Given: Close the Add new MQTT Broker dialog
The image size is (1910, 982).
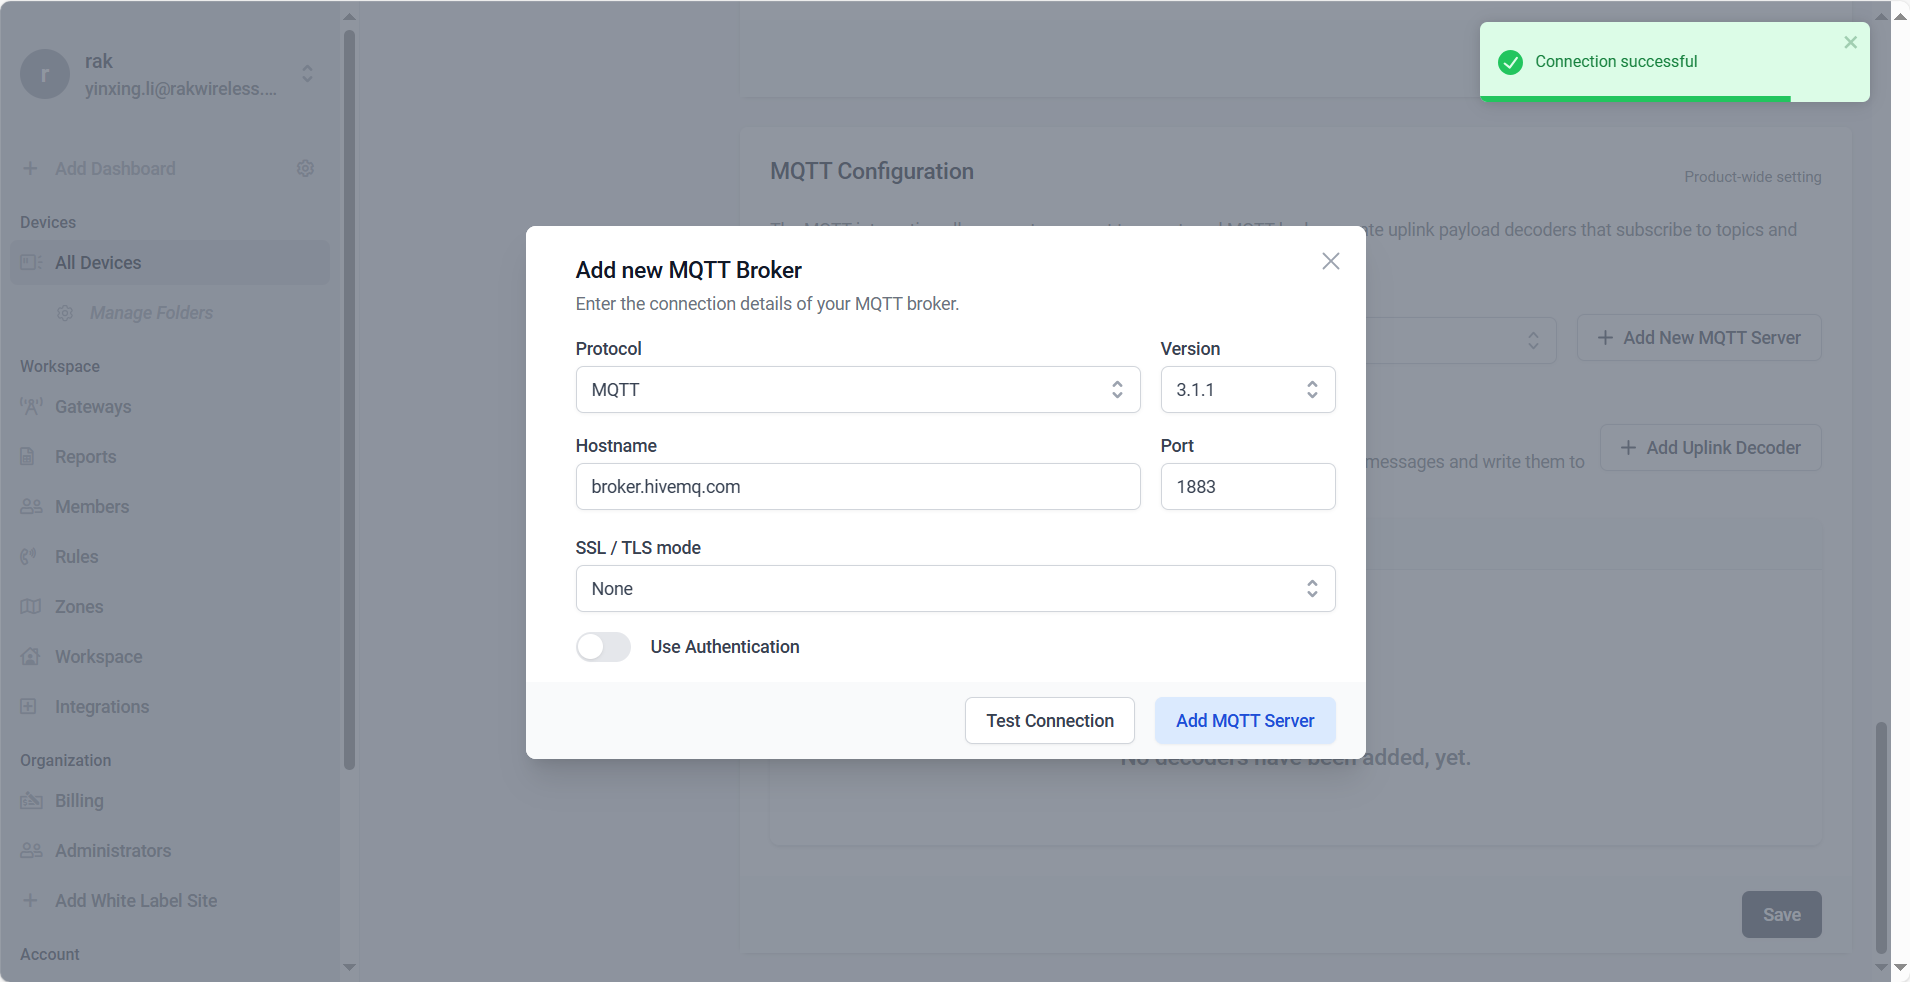Looking at the screenshot, I should click(x=1330, y=261).
